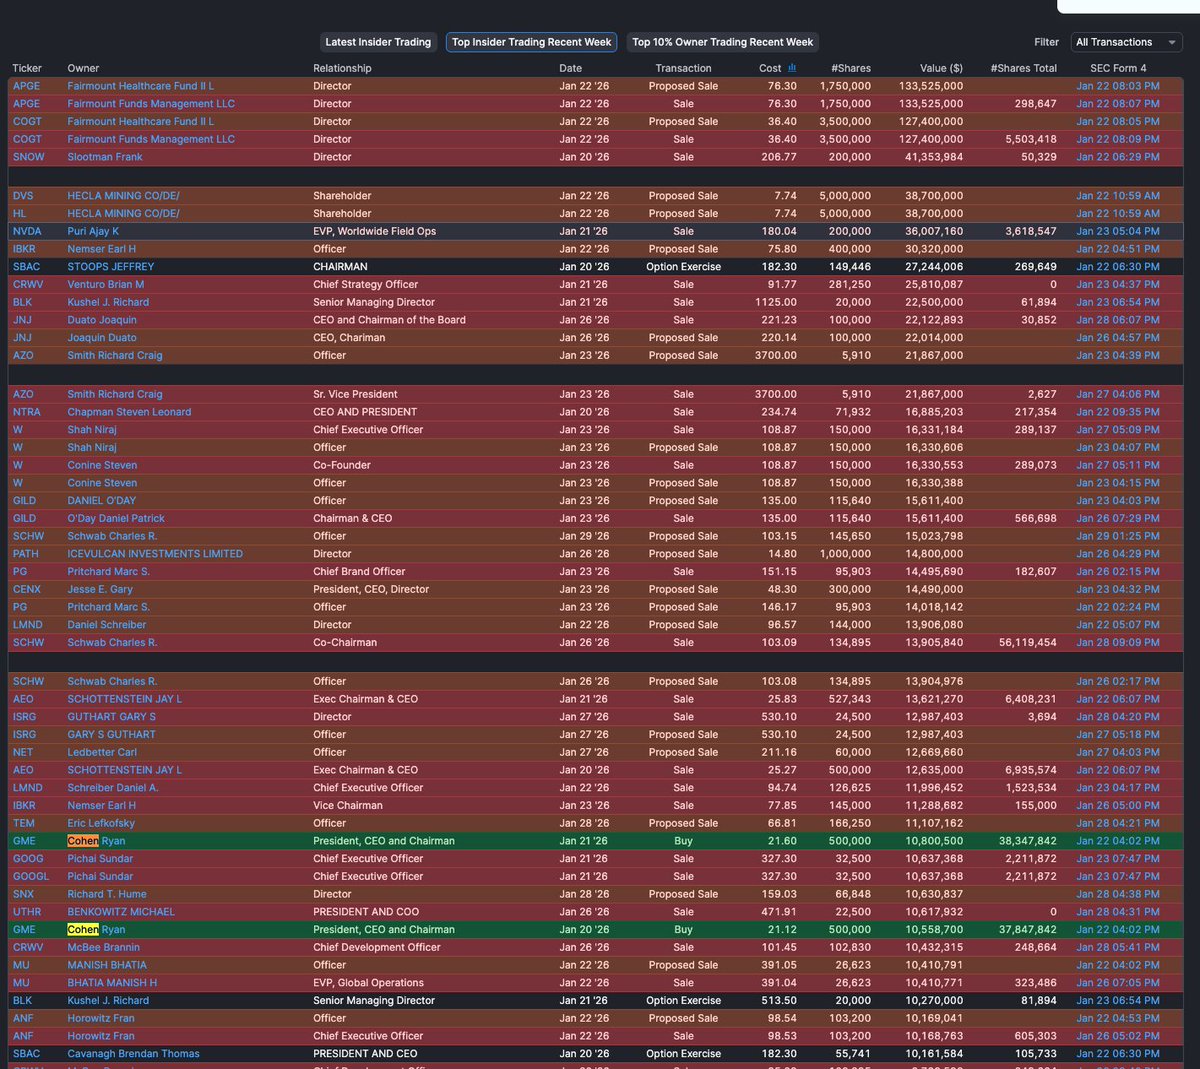
Task: Open owner BENKOWITZ MICHAEL link
Action: coord(121,912)
